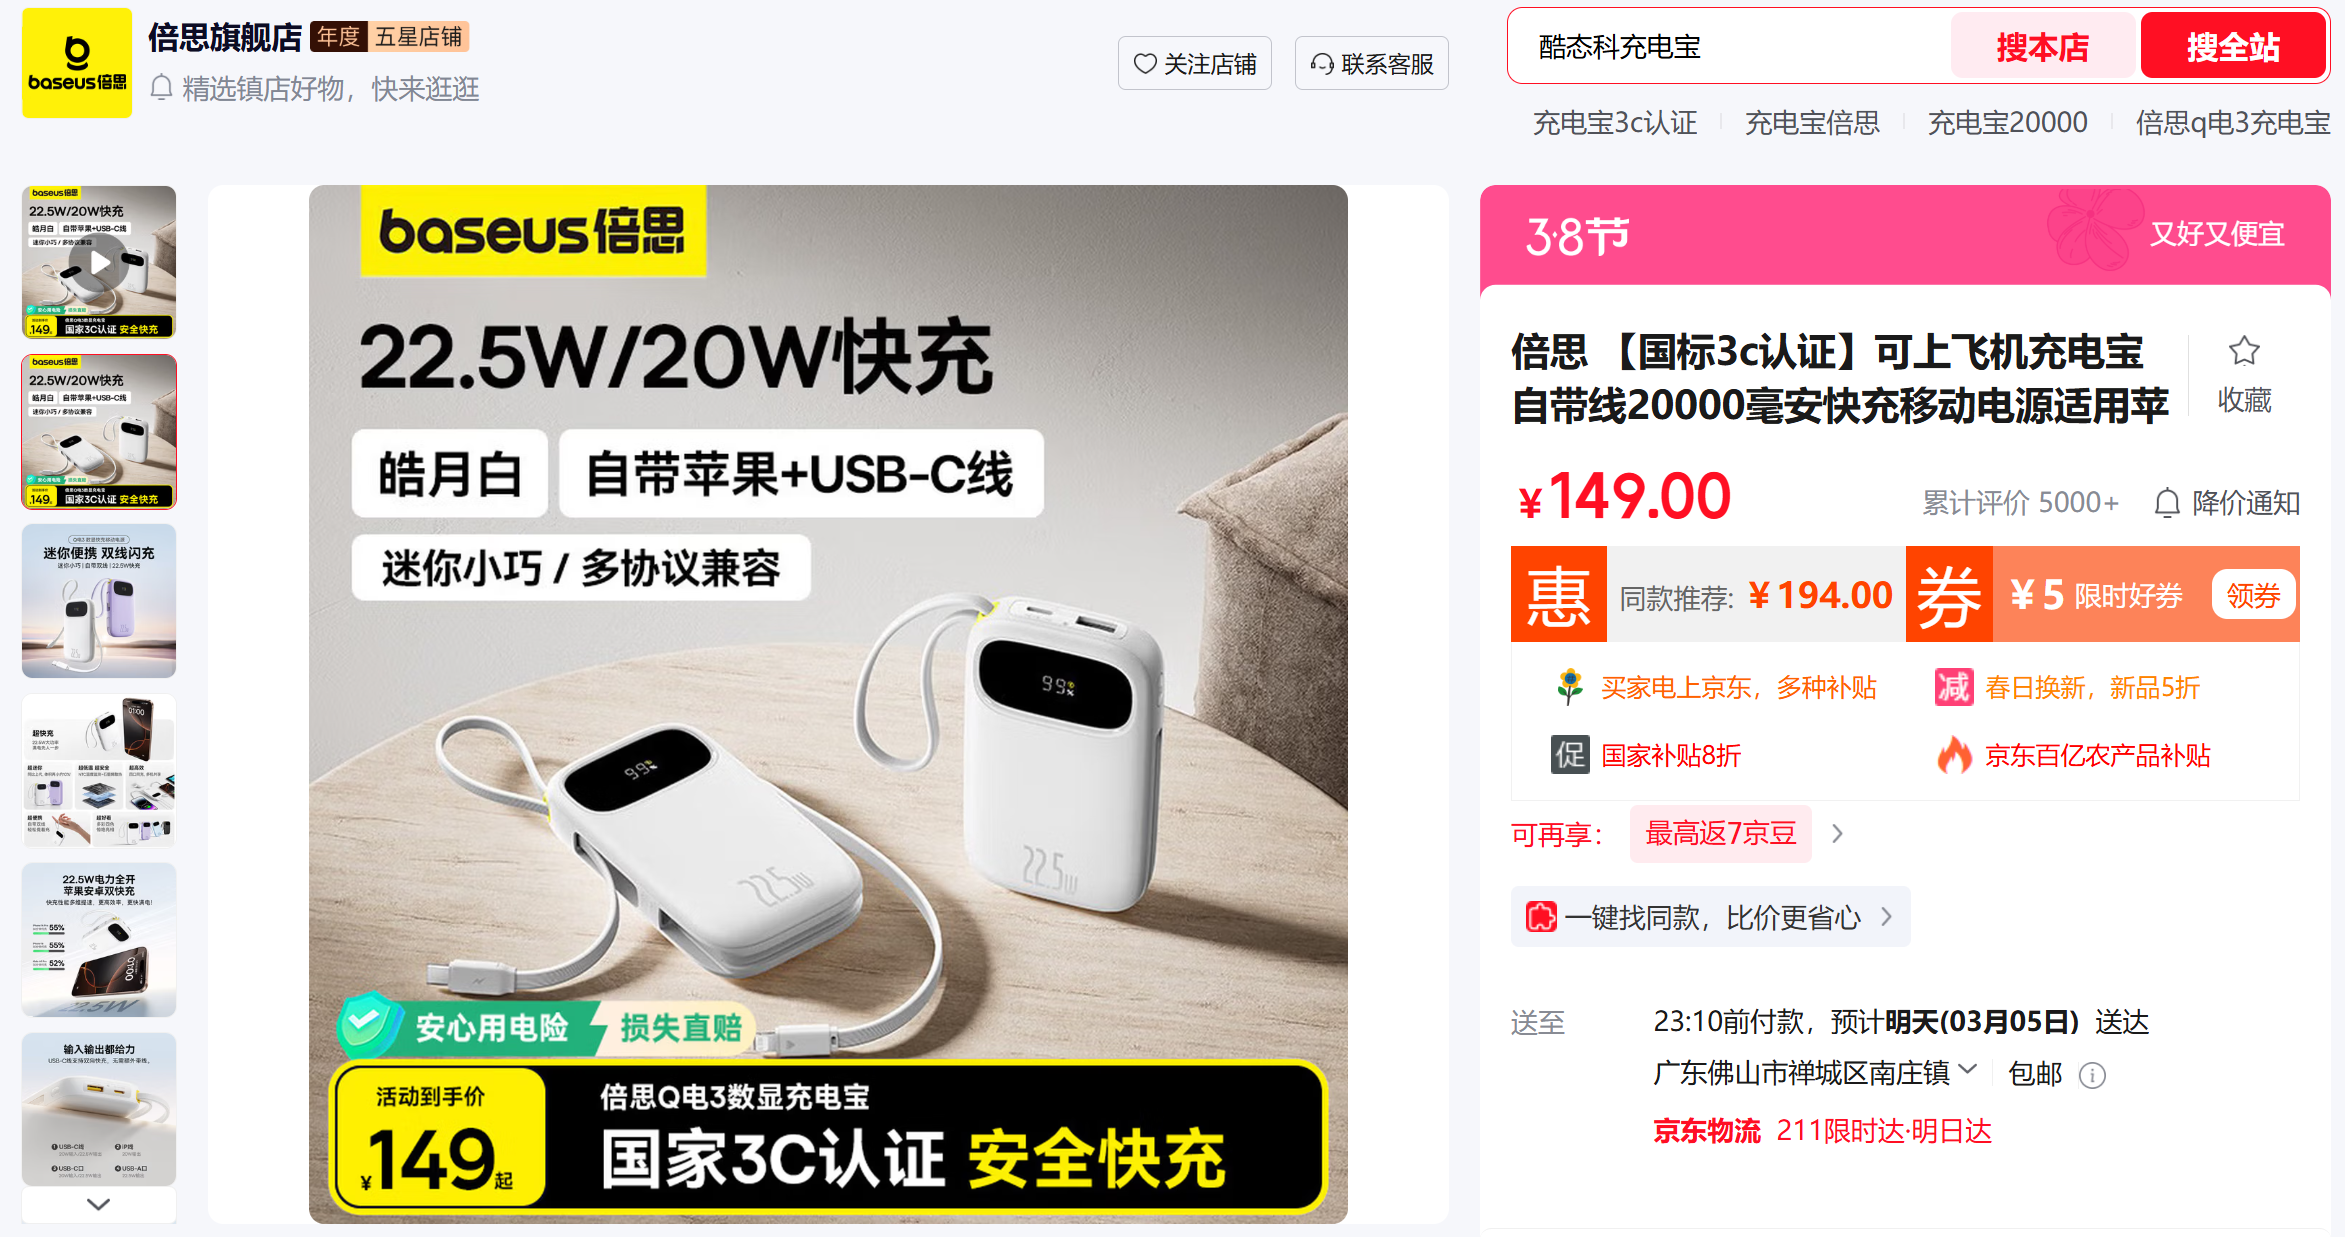Click the star icon to favorite the product
This screenshot has height=1237, width=2345.
2244,351
